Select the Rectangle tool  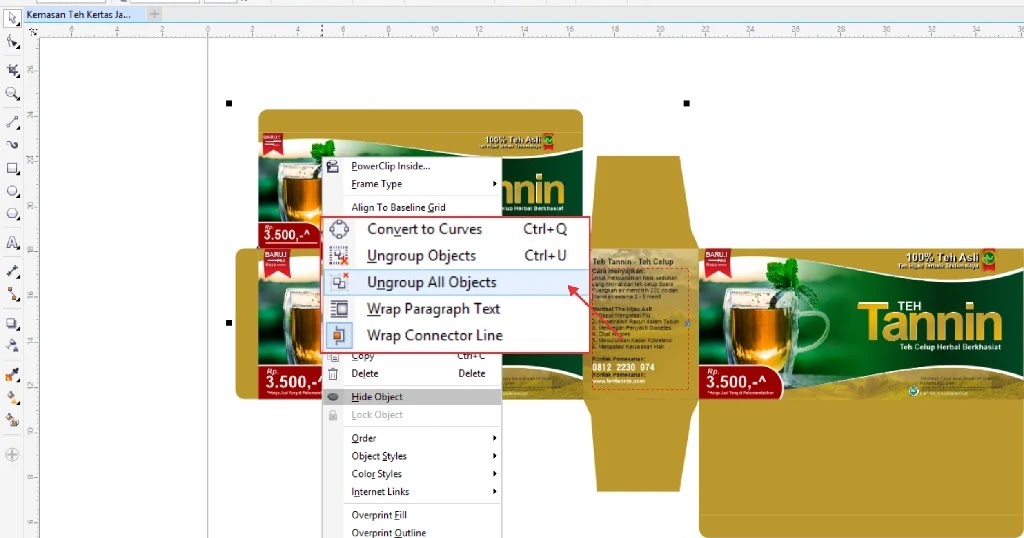coord(12,168)
